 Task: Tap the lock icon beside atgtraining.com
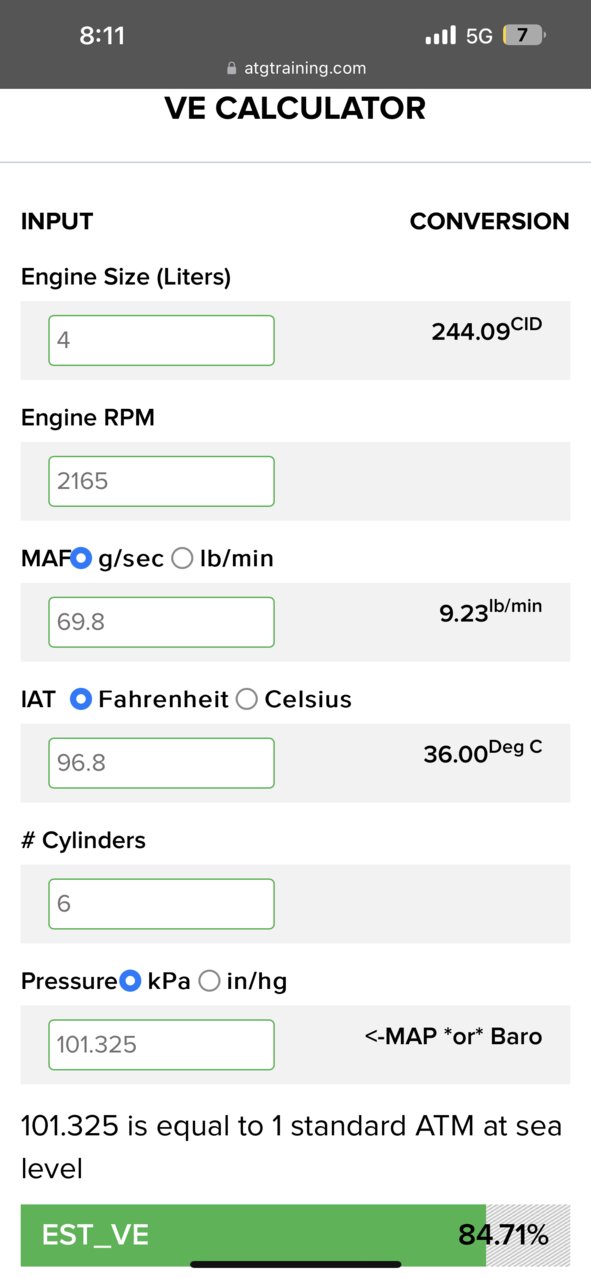point(232,69)
